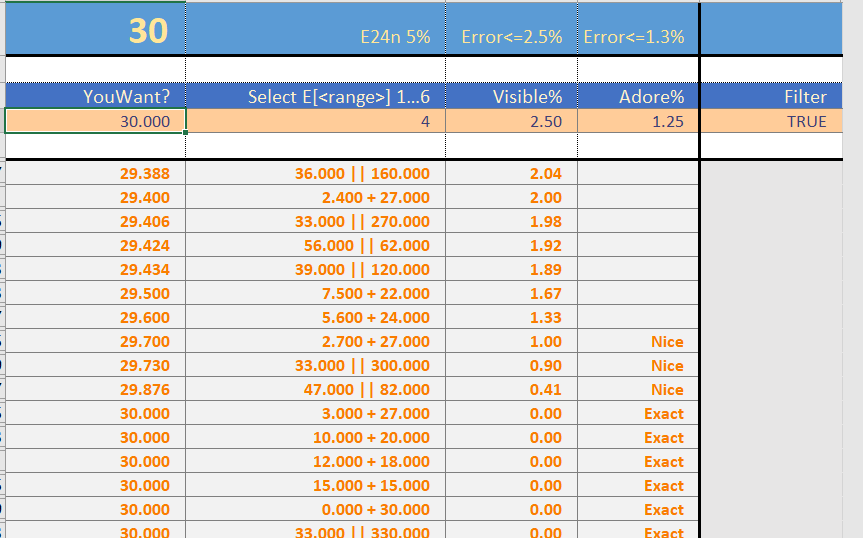
Task: Click the Error<=2.5% cell
Action: click(x=511, y=29)
